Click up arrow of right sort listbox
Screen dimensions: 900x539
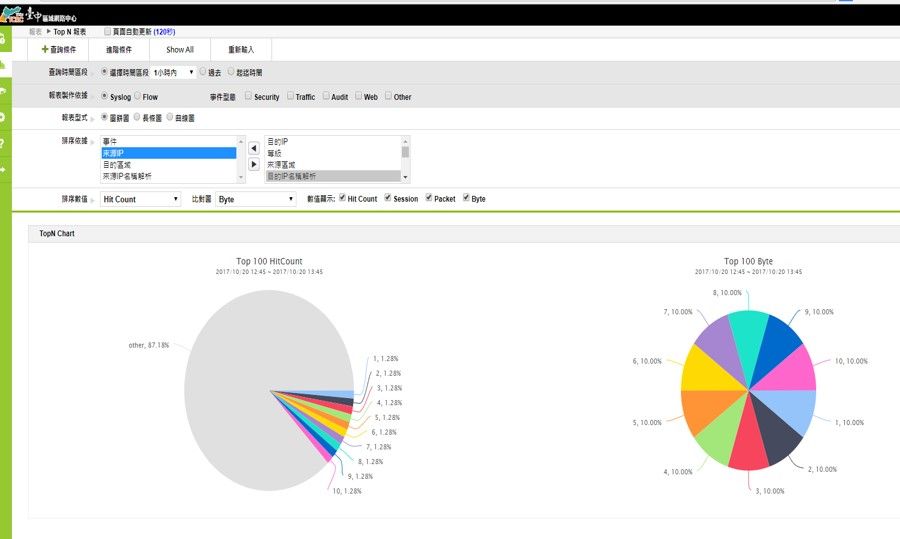pos(405,141)
